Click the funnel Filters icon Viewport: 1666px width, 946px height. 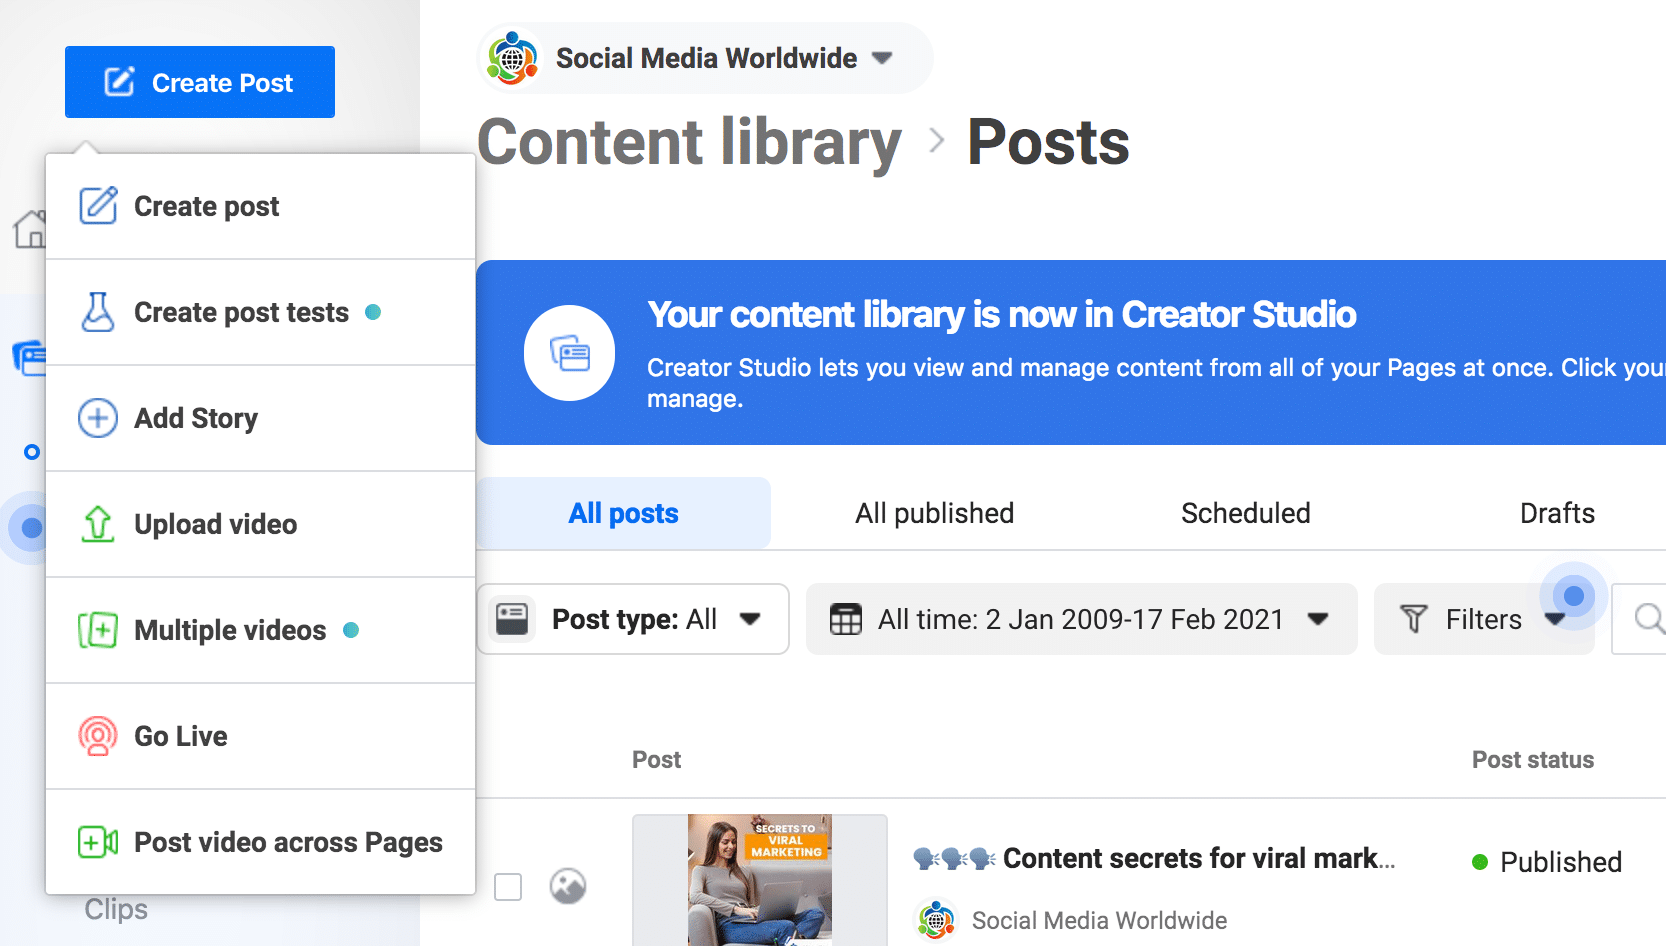pyautogui.click(x=1413, y=619)
